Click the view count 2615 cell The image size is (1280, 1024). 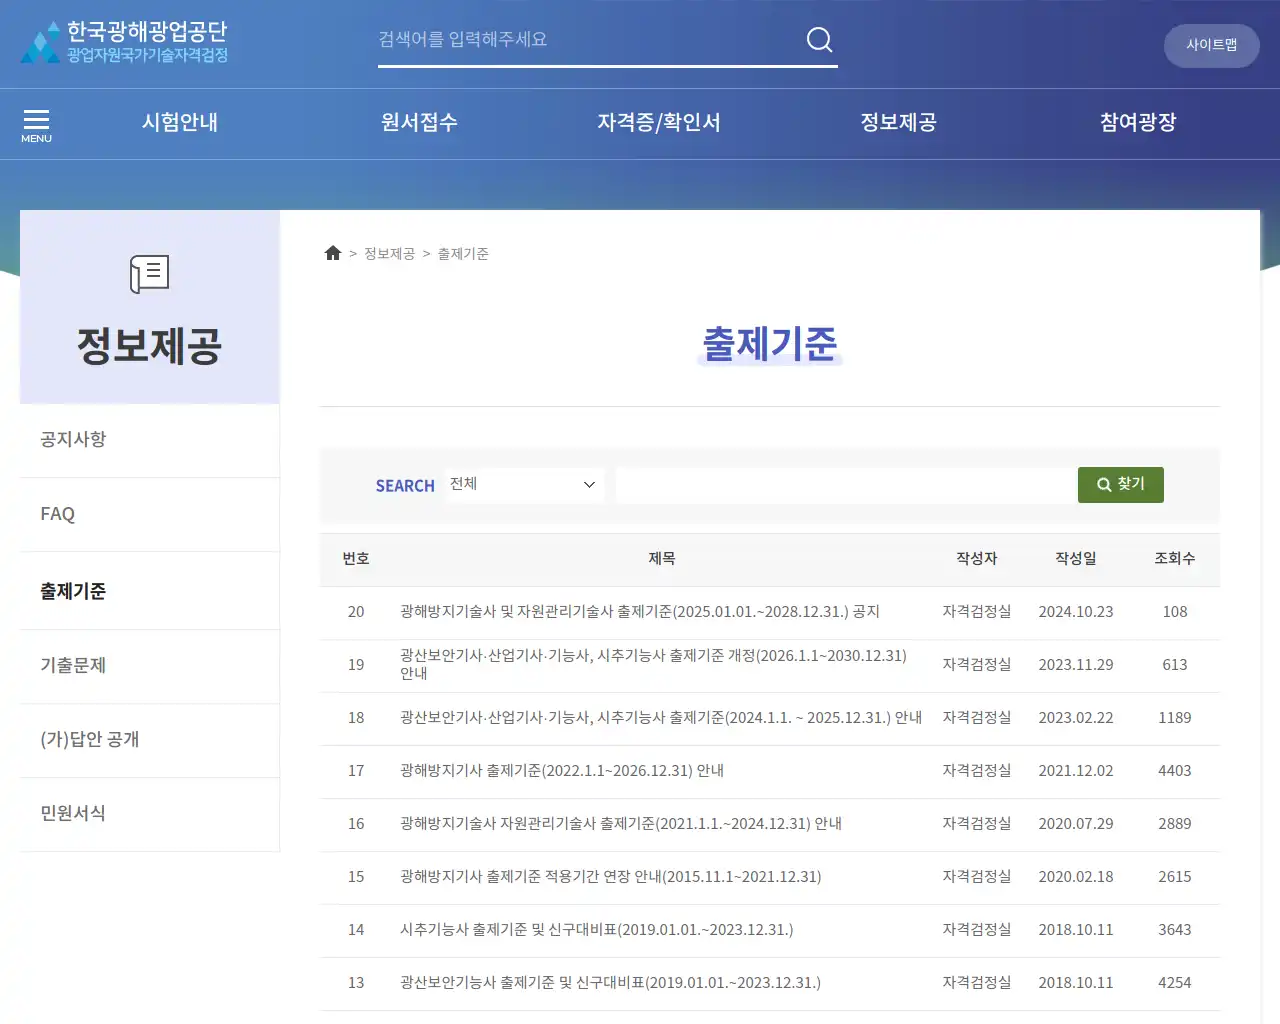(x=1175, y=877)
